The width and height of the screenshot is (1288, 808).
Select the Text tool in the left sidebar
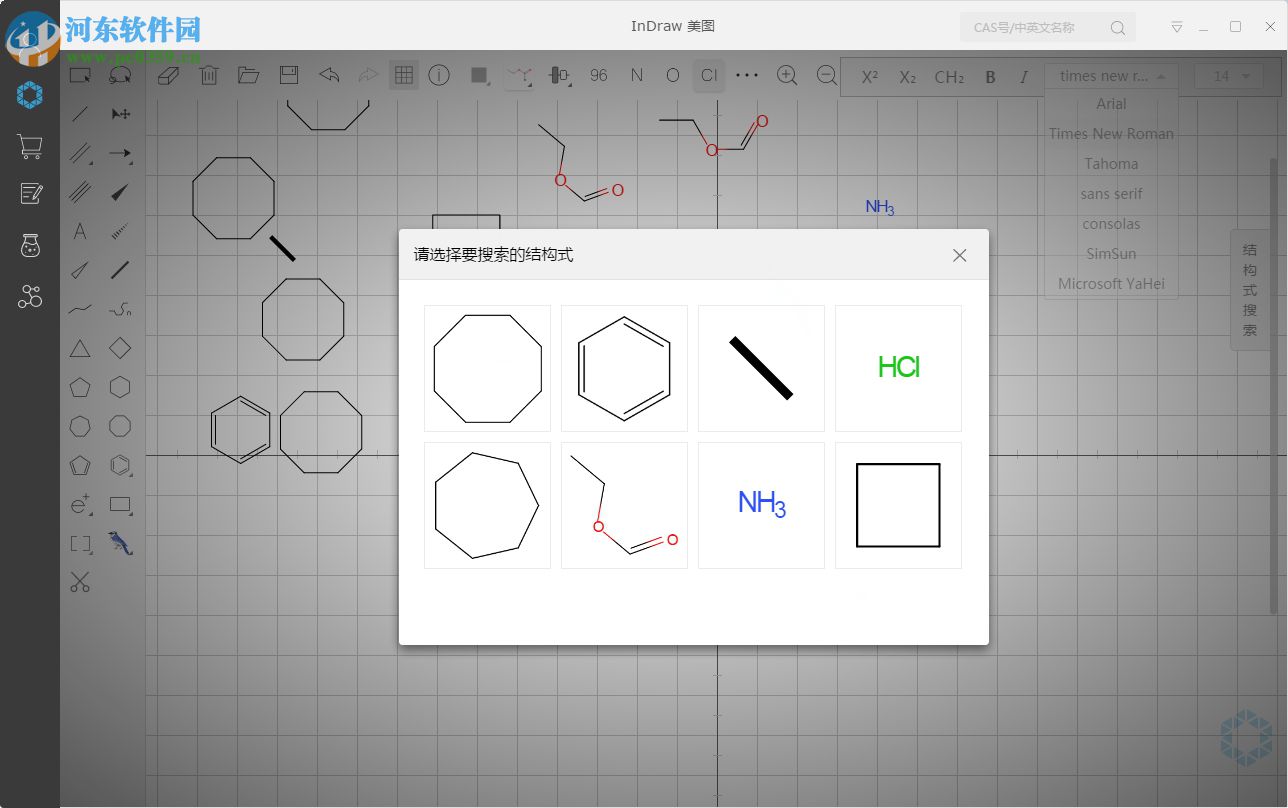[80, 231]
